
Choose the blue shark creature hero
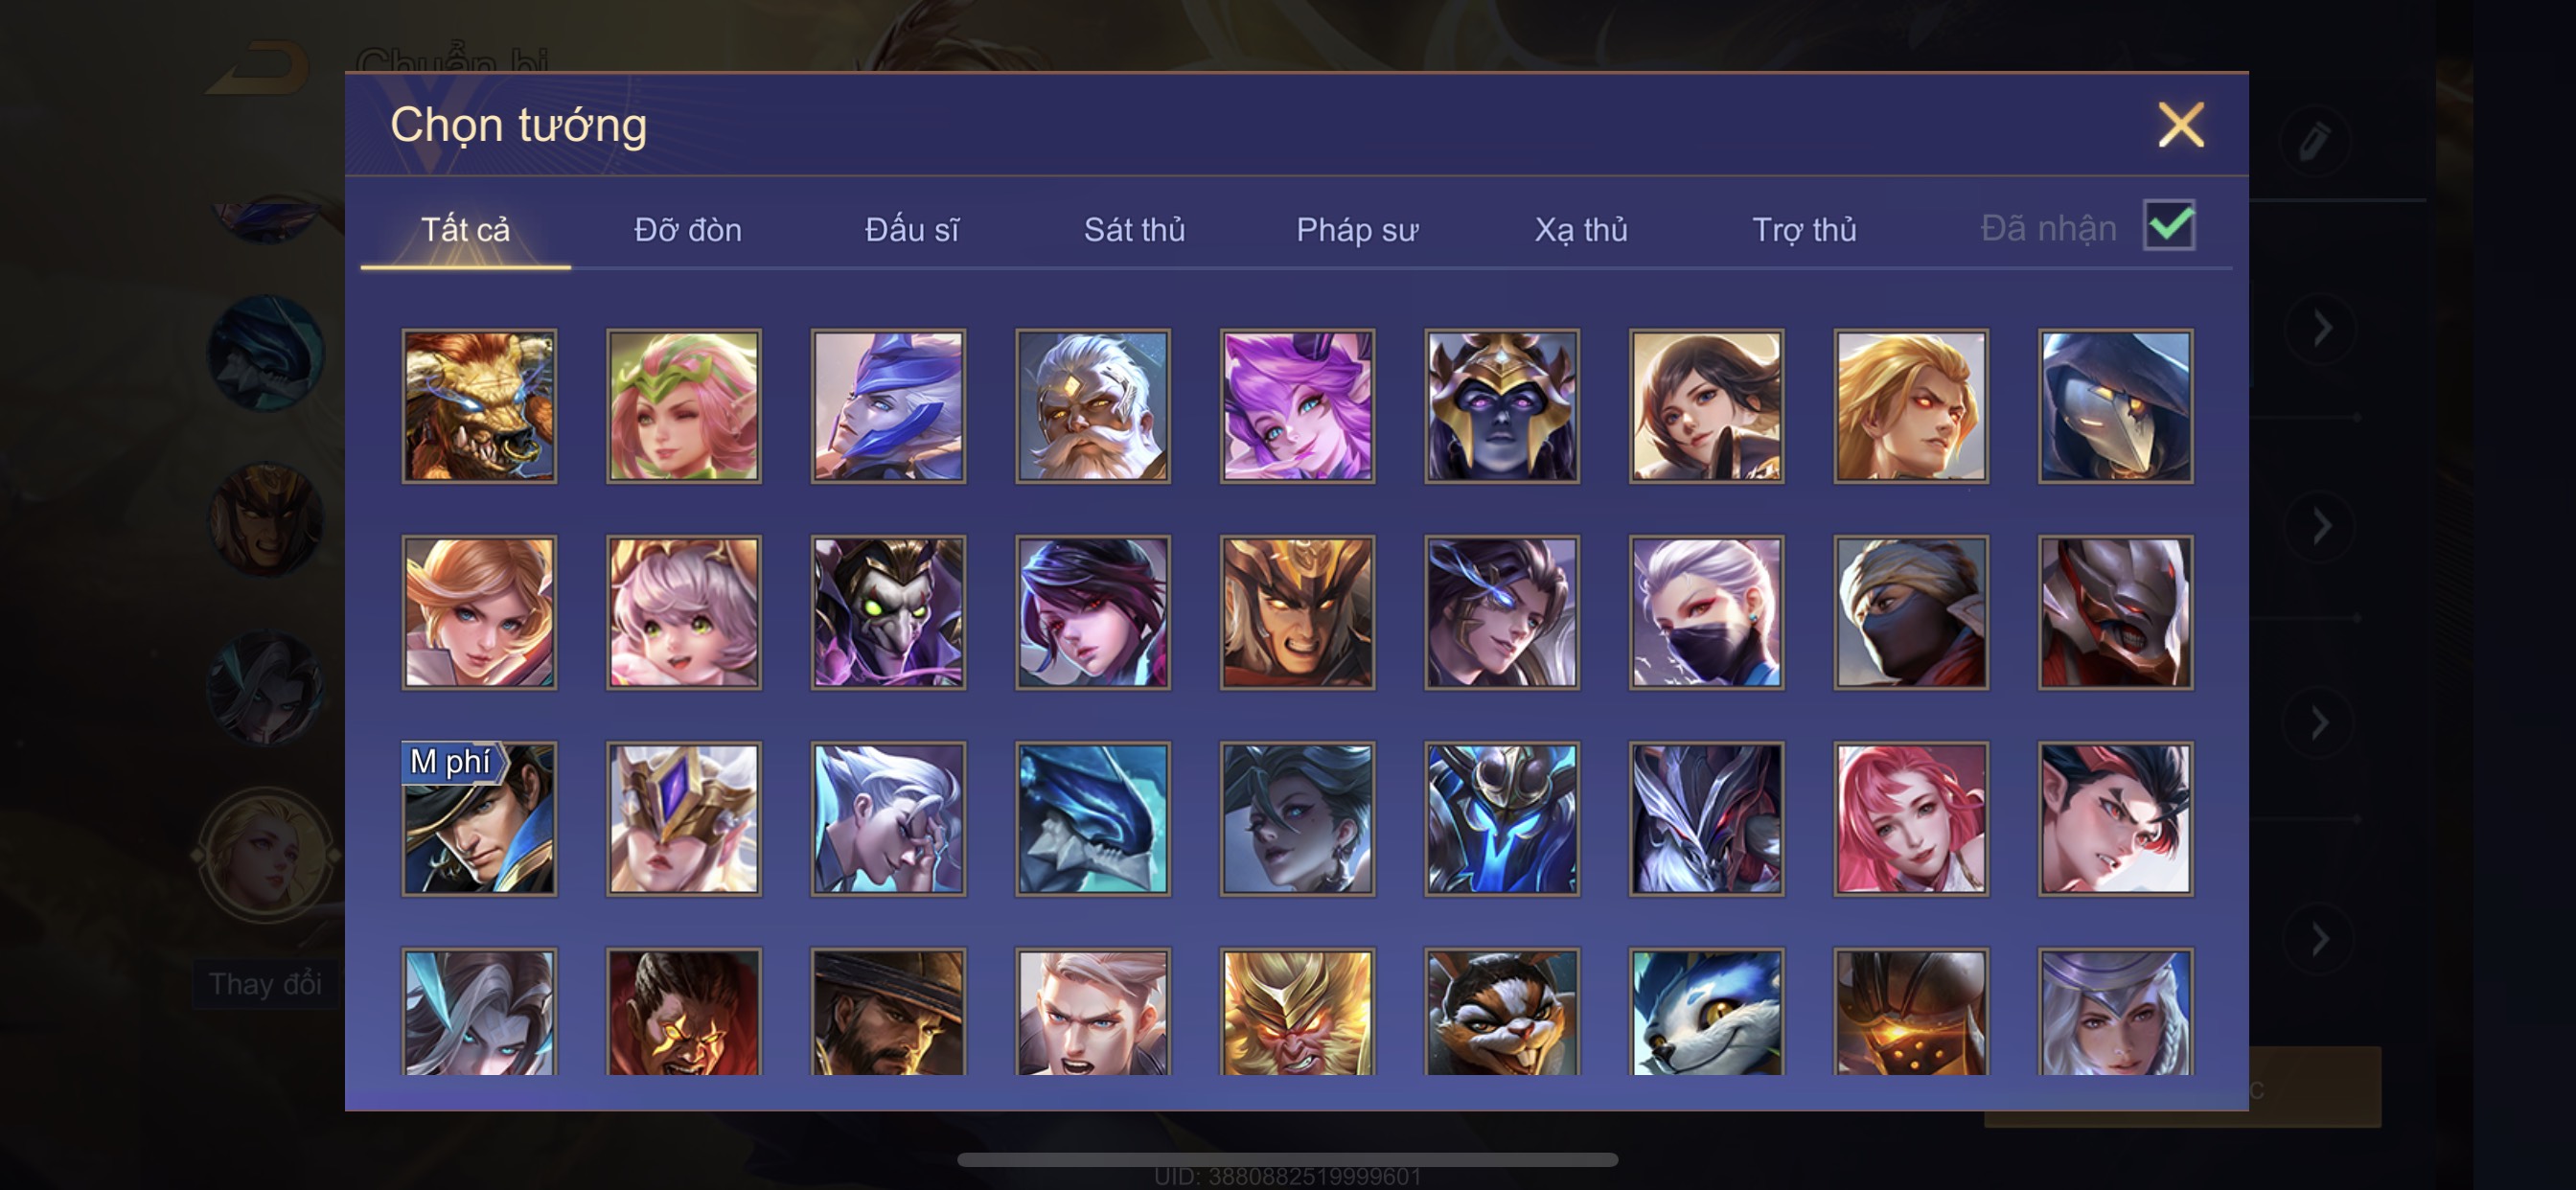coord(1093,818)
